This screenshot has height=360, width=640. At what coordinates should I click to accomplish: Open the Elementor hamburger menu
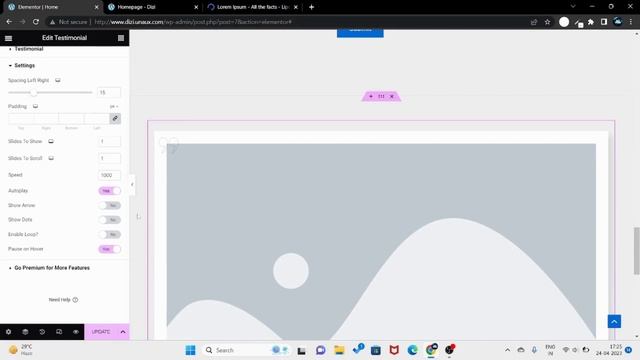tap(9, 38)
